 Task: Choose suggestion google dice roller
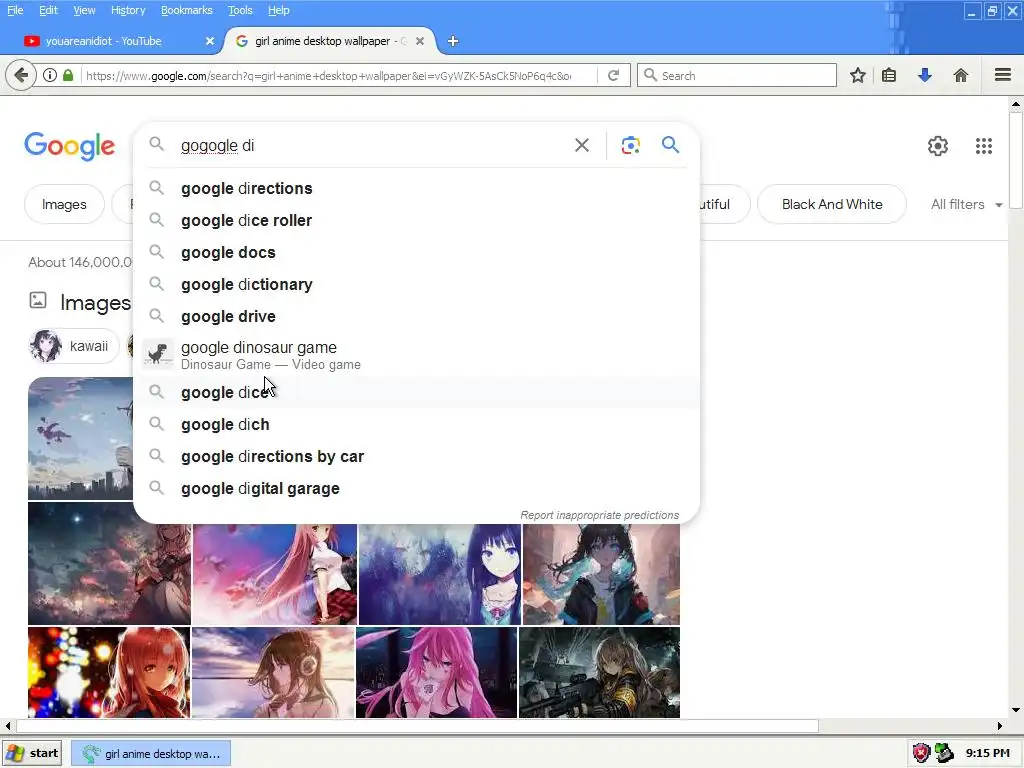[x=417, y=220]
